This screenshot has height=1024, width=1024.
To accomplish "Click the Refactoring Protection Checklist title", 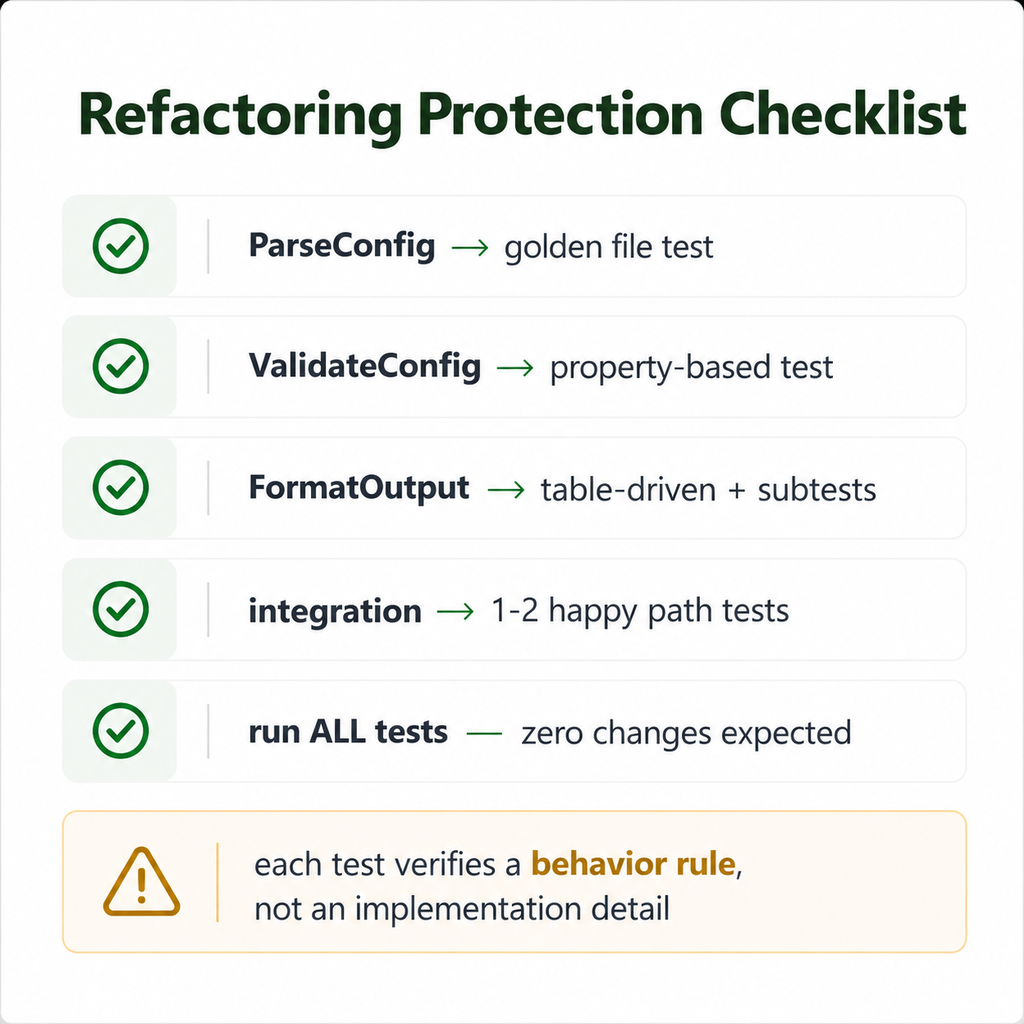I will click(522, 115).
